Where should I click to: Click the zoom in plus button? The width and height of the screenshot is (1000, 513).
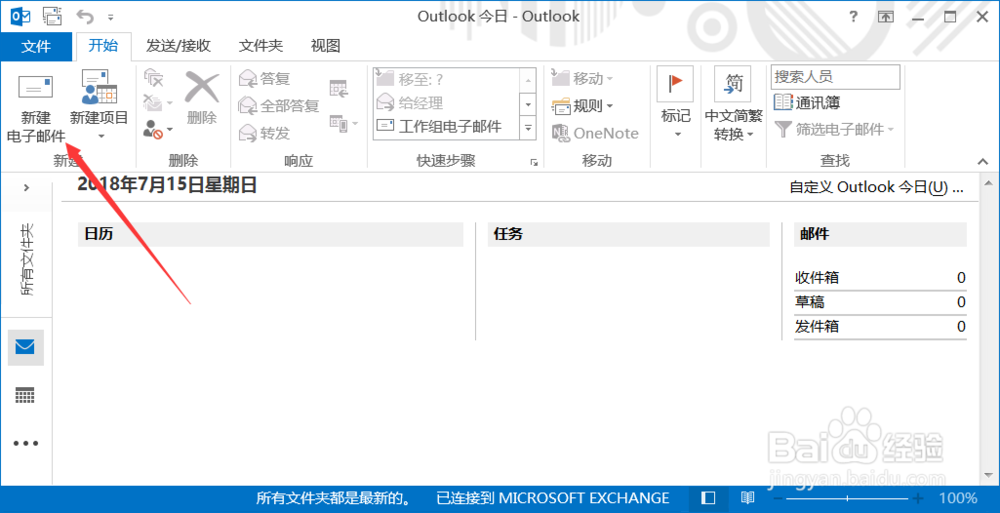pyautogui.click(x=918, y=498)
